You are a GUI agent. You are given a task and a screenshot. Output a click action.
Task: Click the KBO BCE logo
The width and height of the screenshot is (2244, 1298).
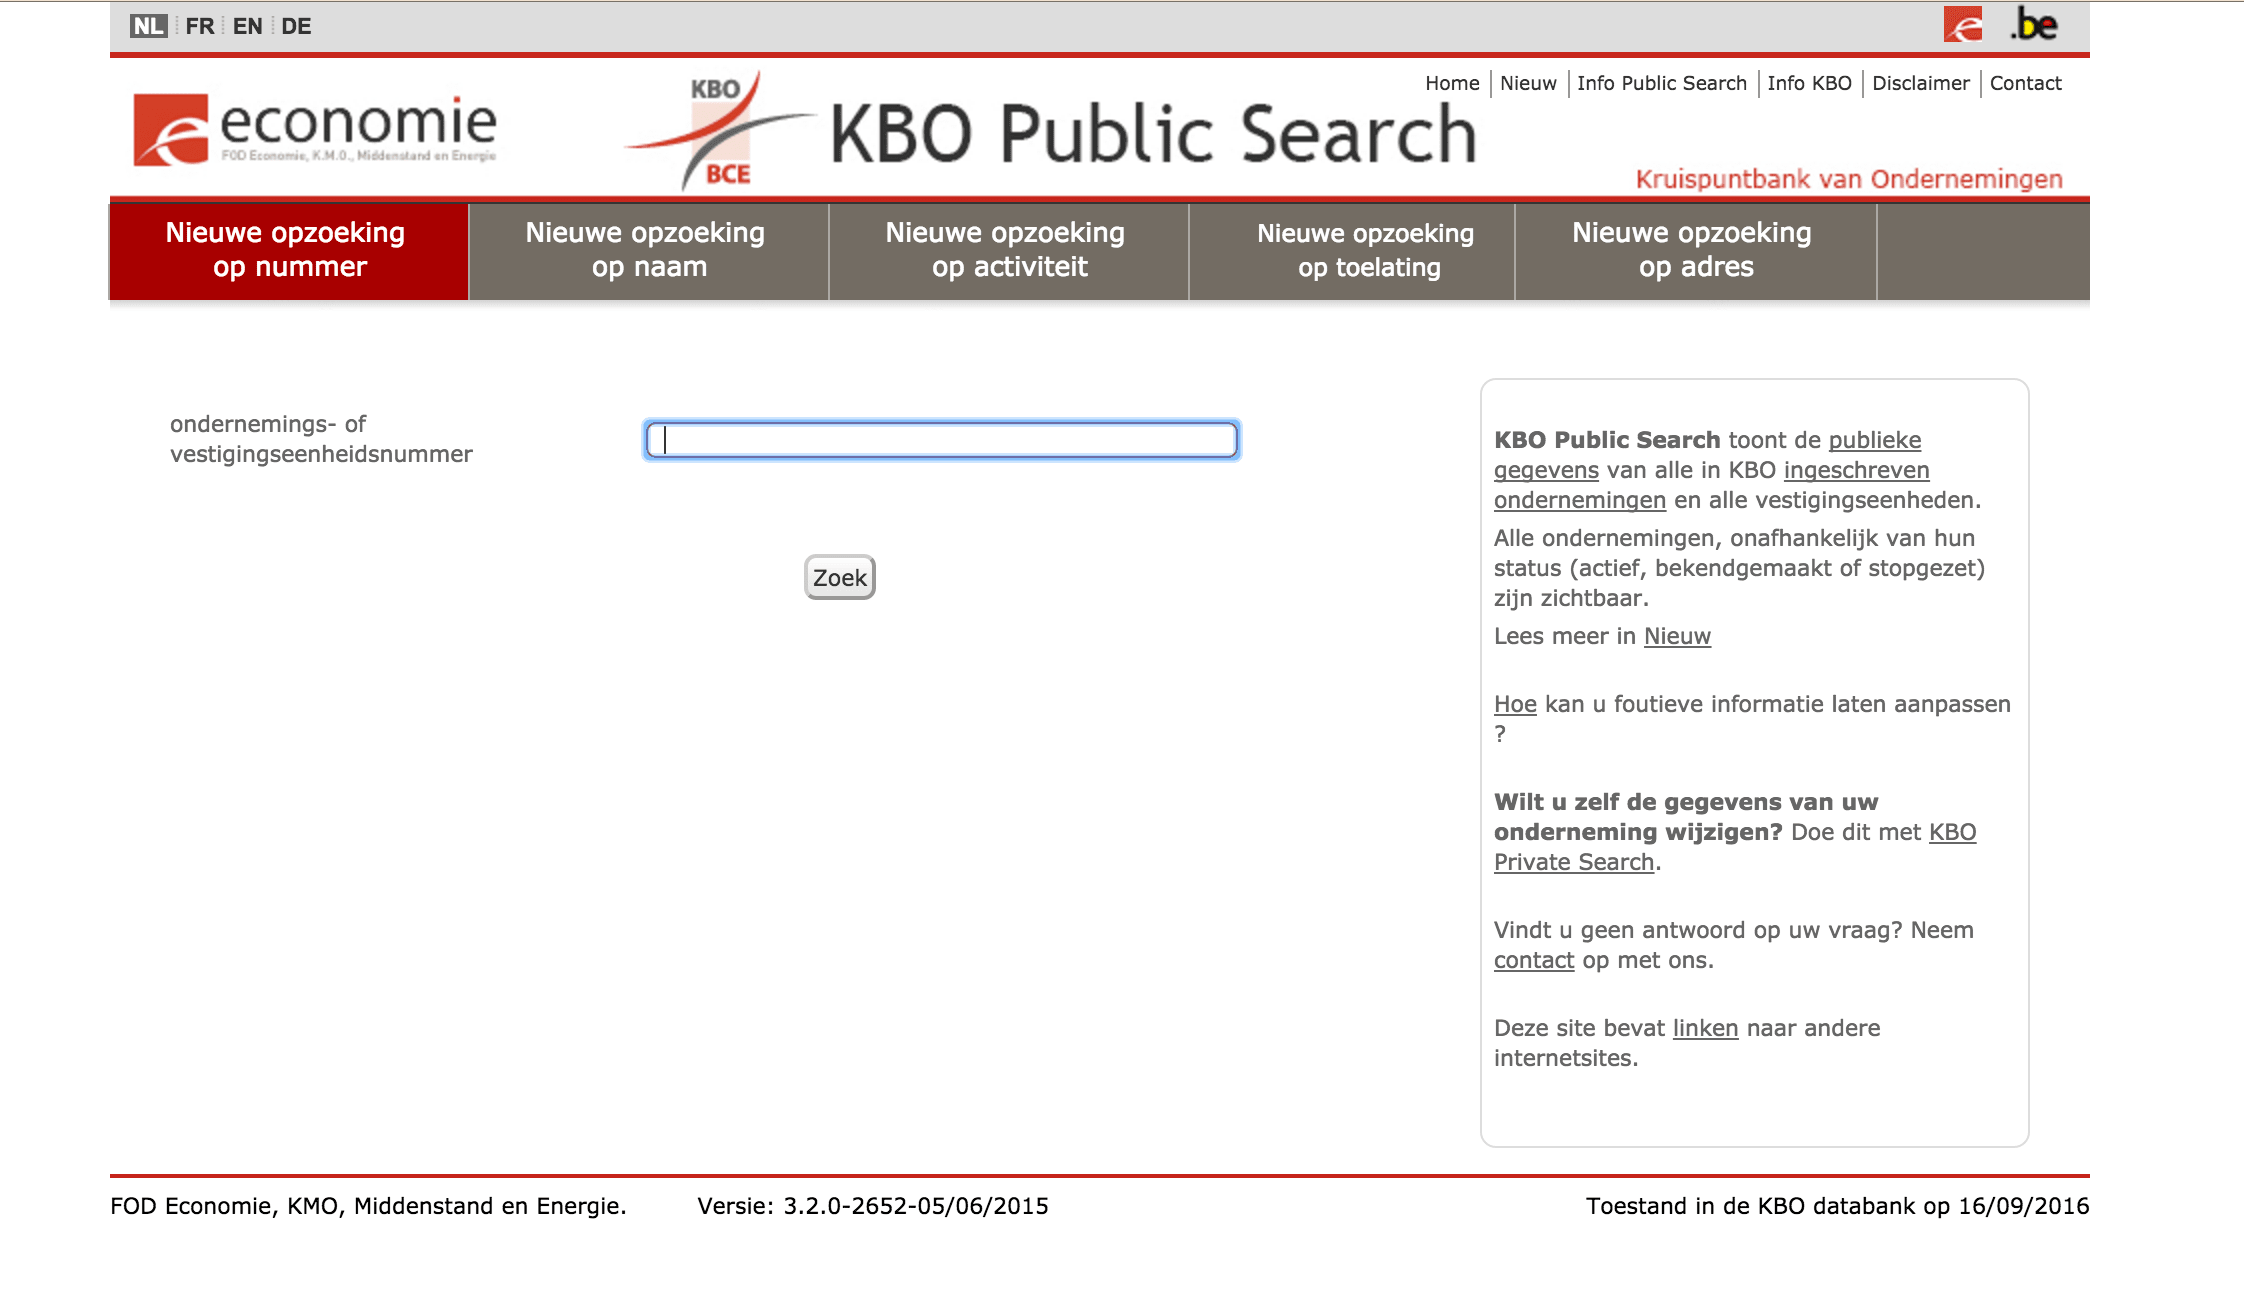pos(720,130)
